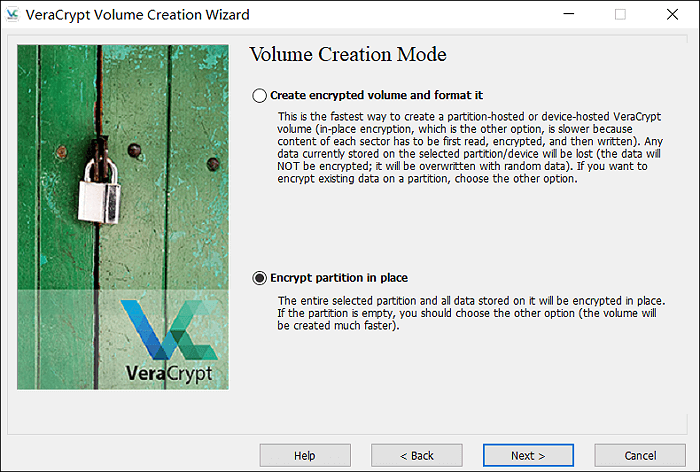Click the Volume Creation Mode heading
Screen dimensions: 700x472
pyautogui.click(x=347, y=54)
